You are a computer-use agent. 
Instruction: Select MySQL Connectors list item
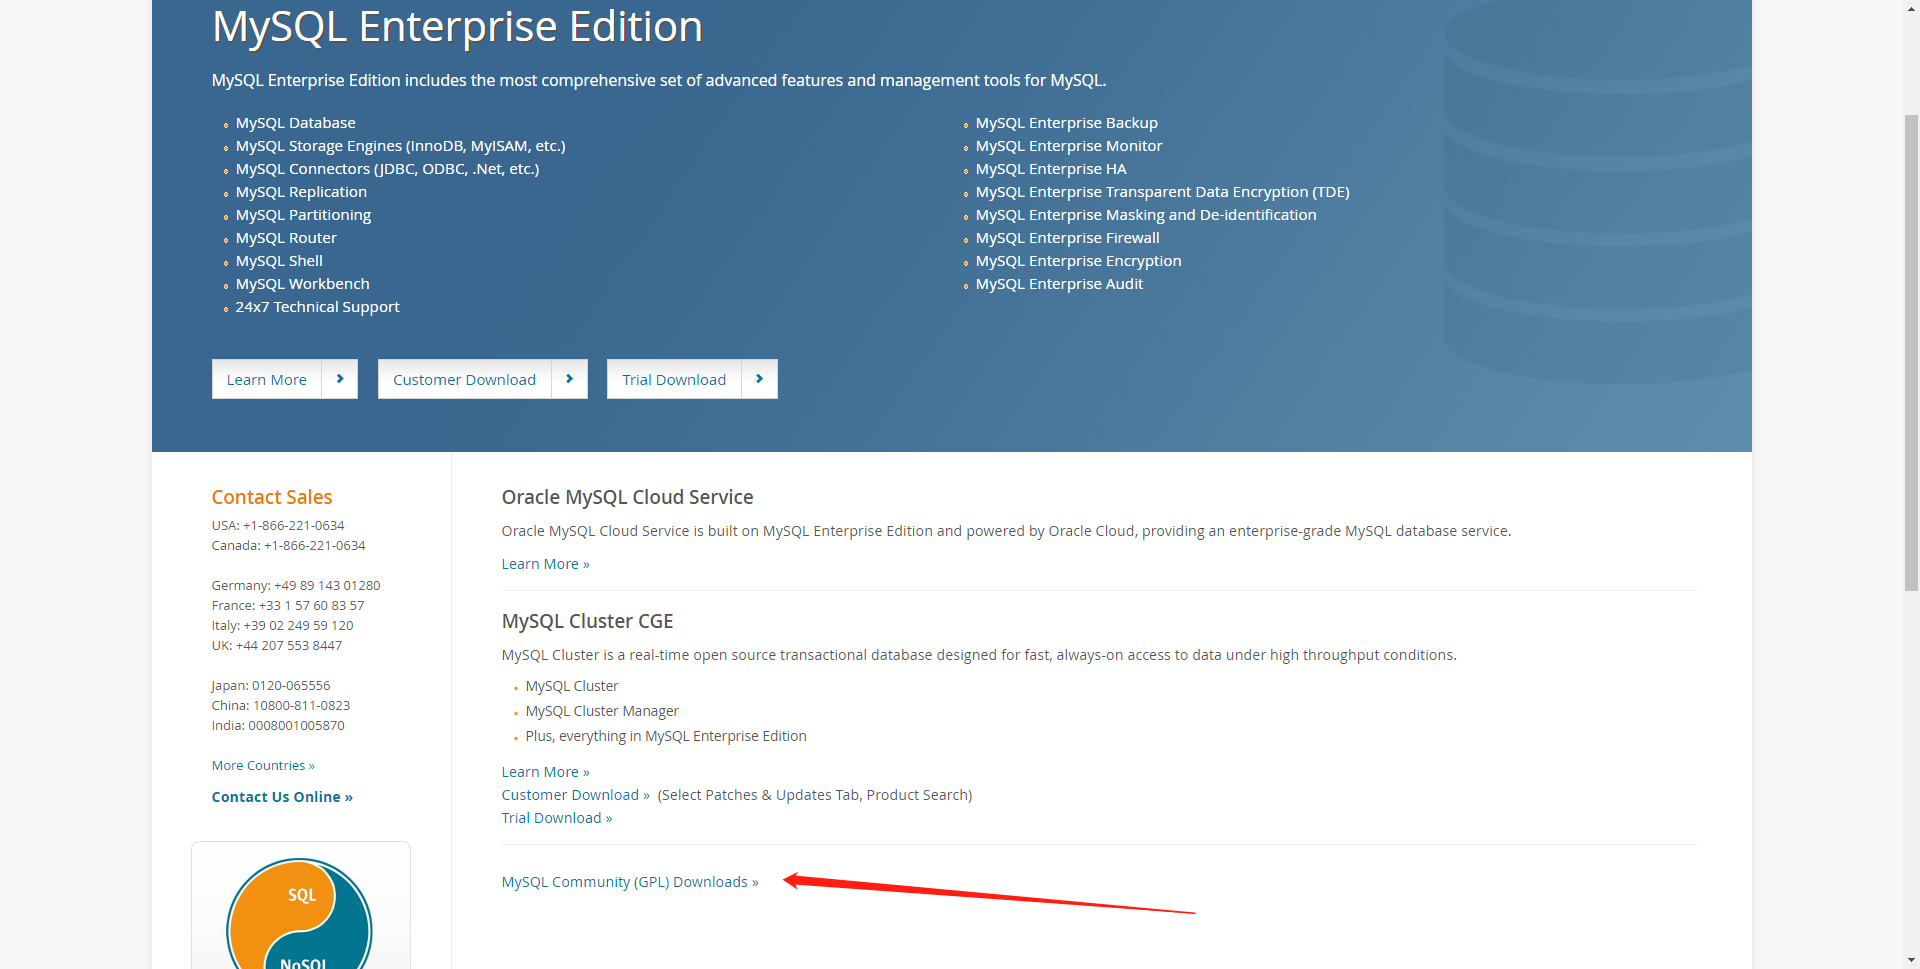click(388, 169)
